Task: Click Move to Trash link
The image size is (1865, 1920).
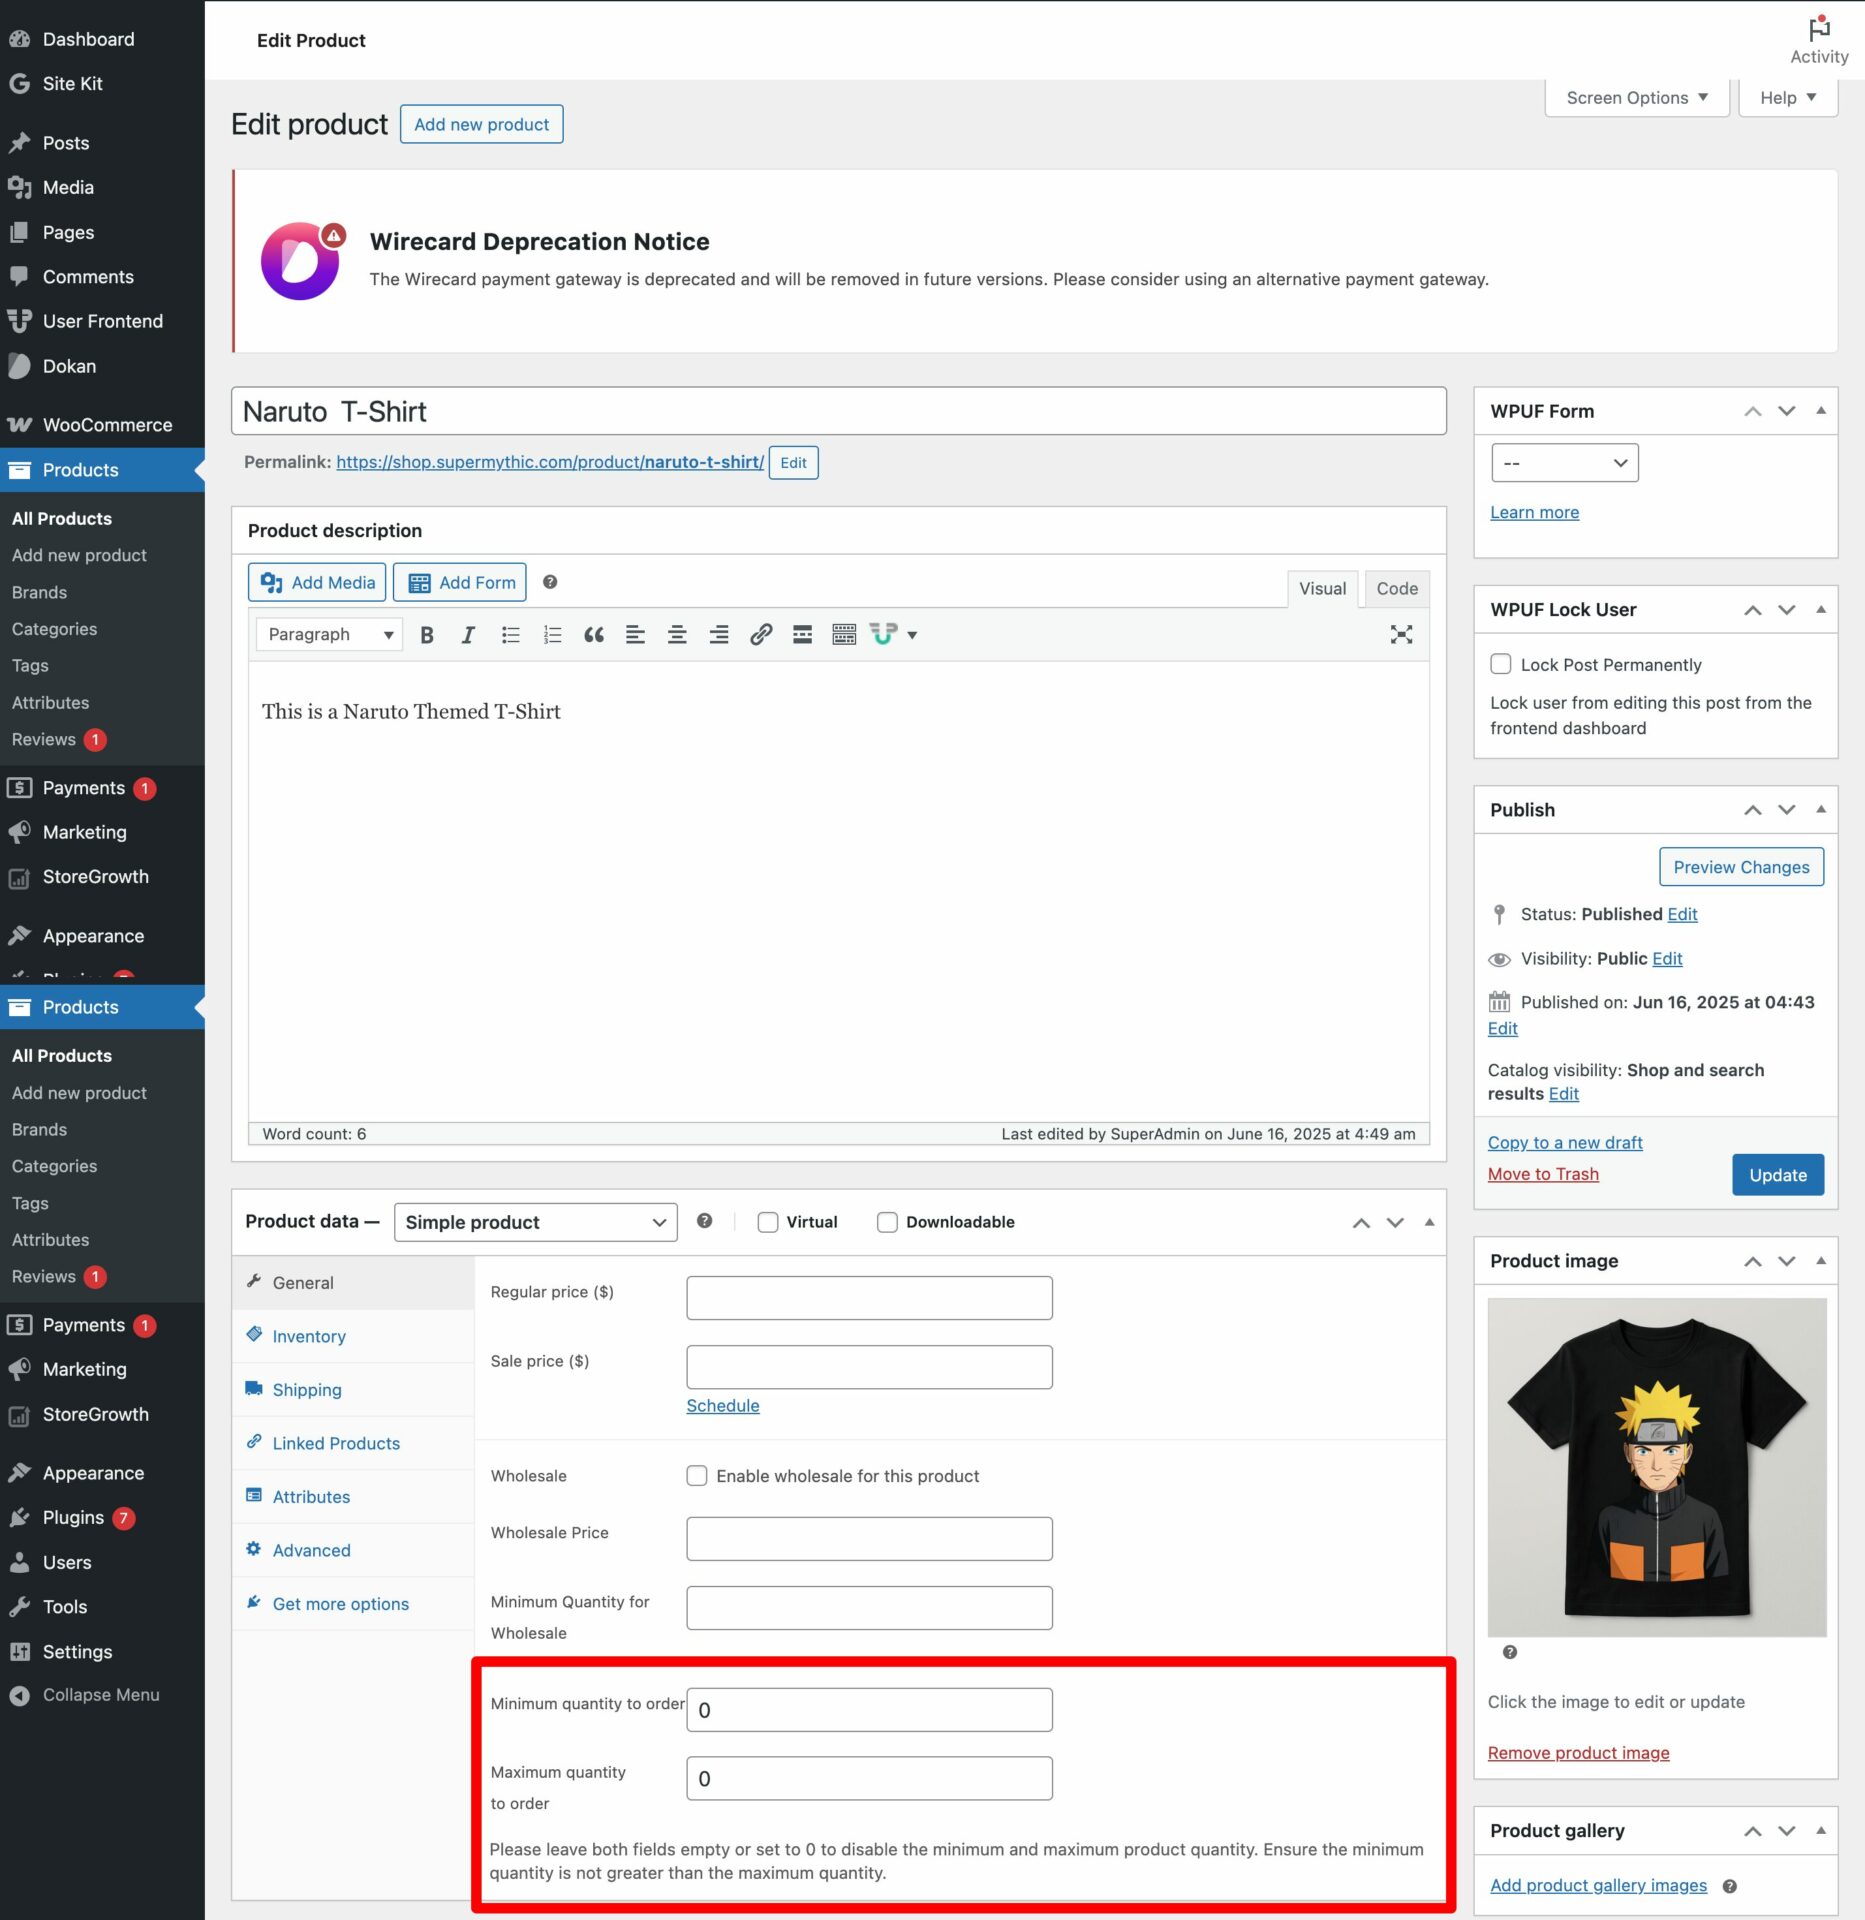Action: tap(1543, 1174)
